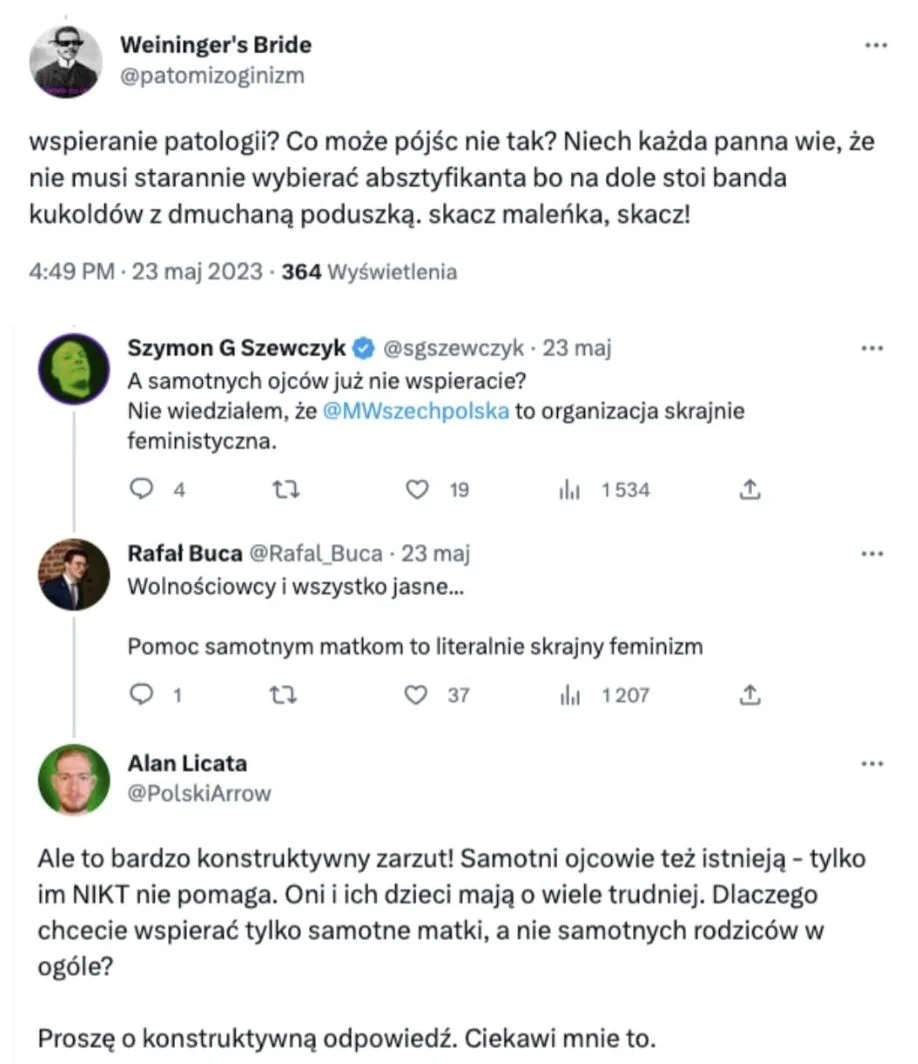Reply to Rafał Buca's tweet
The height and width of the screenshot is (1064, 918).
(x=141, y=694)
